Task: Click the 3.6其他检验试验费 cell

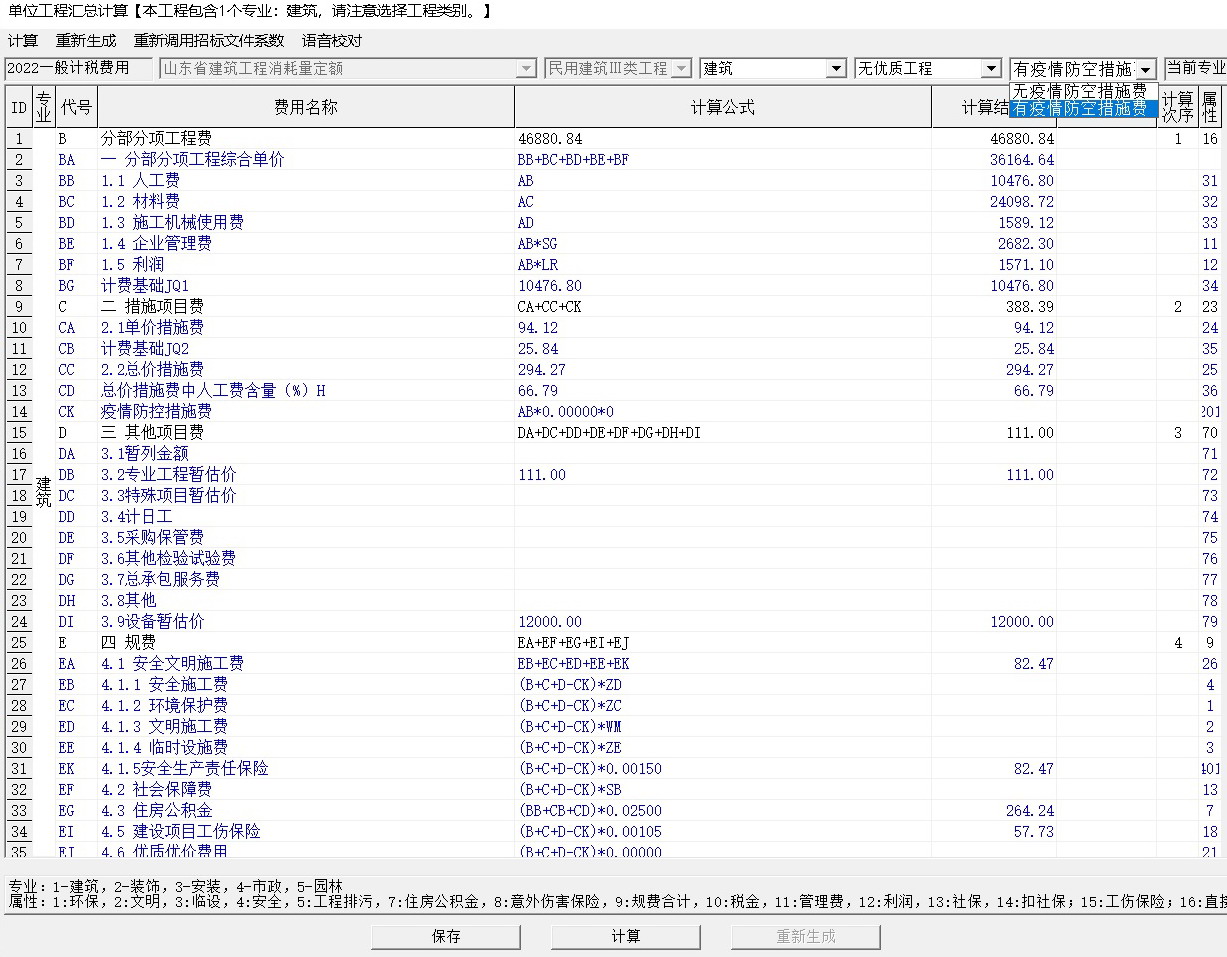Action: click(306, 559)
